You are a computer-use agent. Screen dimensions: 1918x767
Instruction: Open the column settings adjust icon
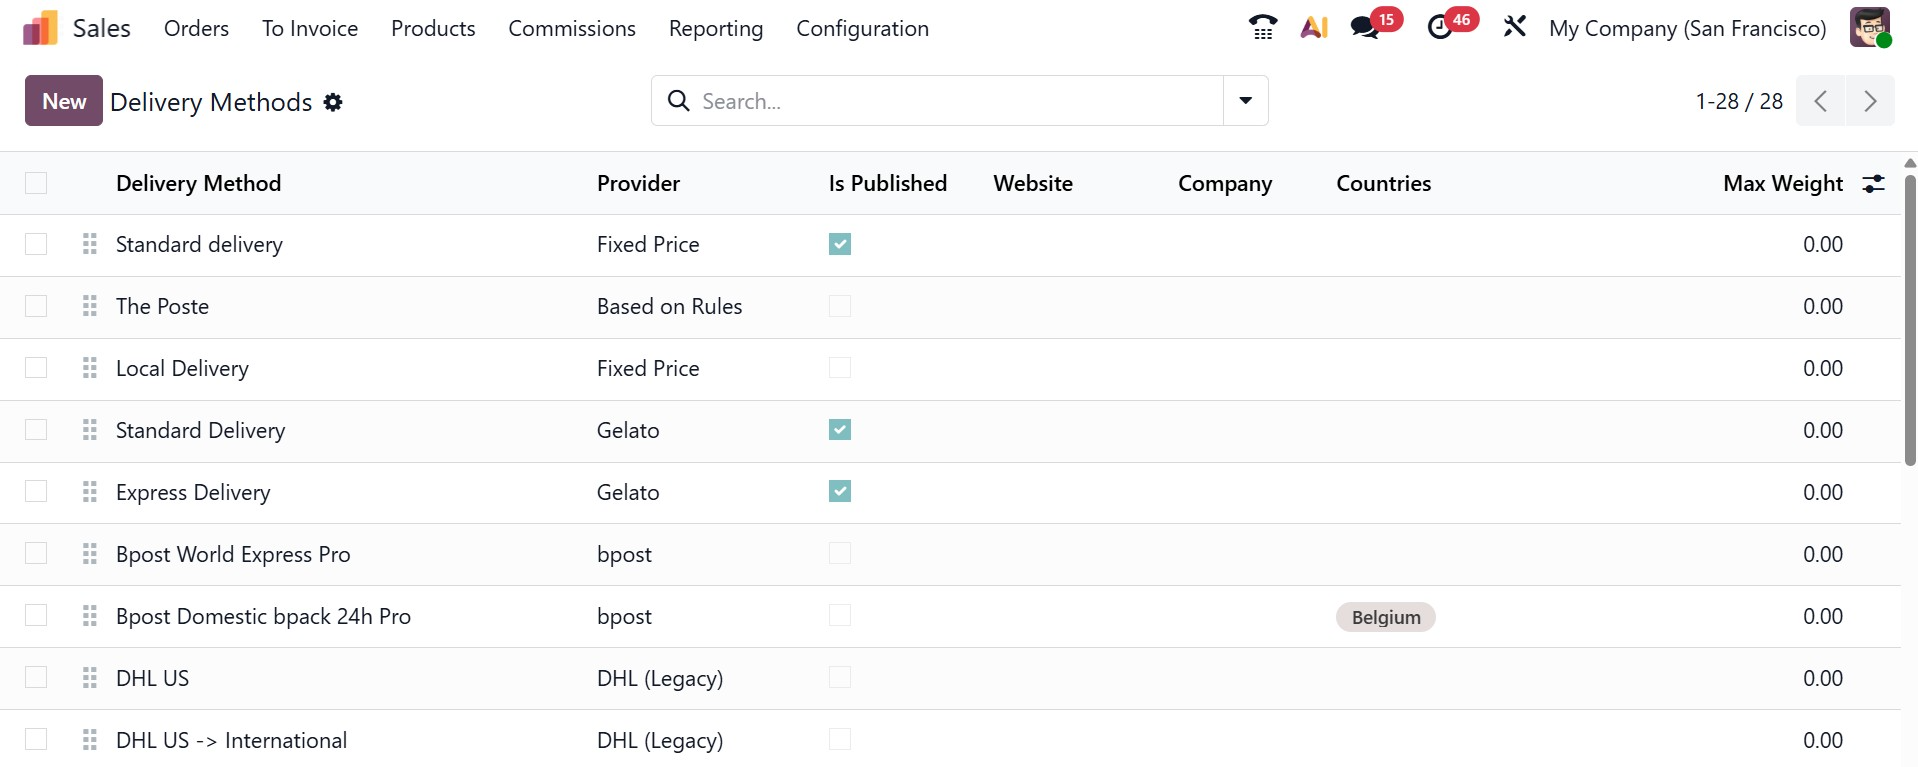tap(1873, 183)
